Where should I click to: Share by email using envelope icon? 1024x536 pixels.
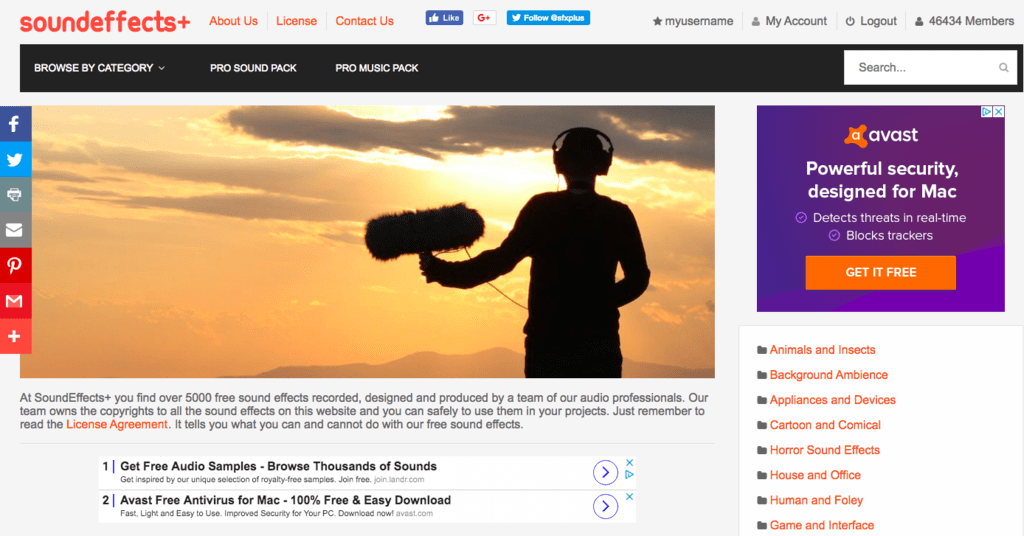[14, 230]
